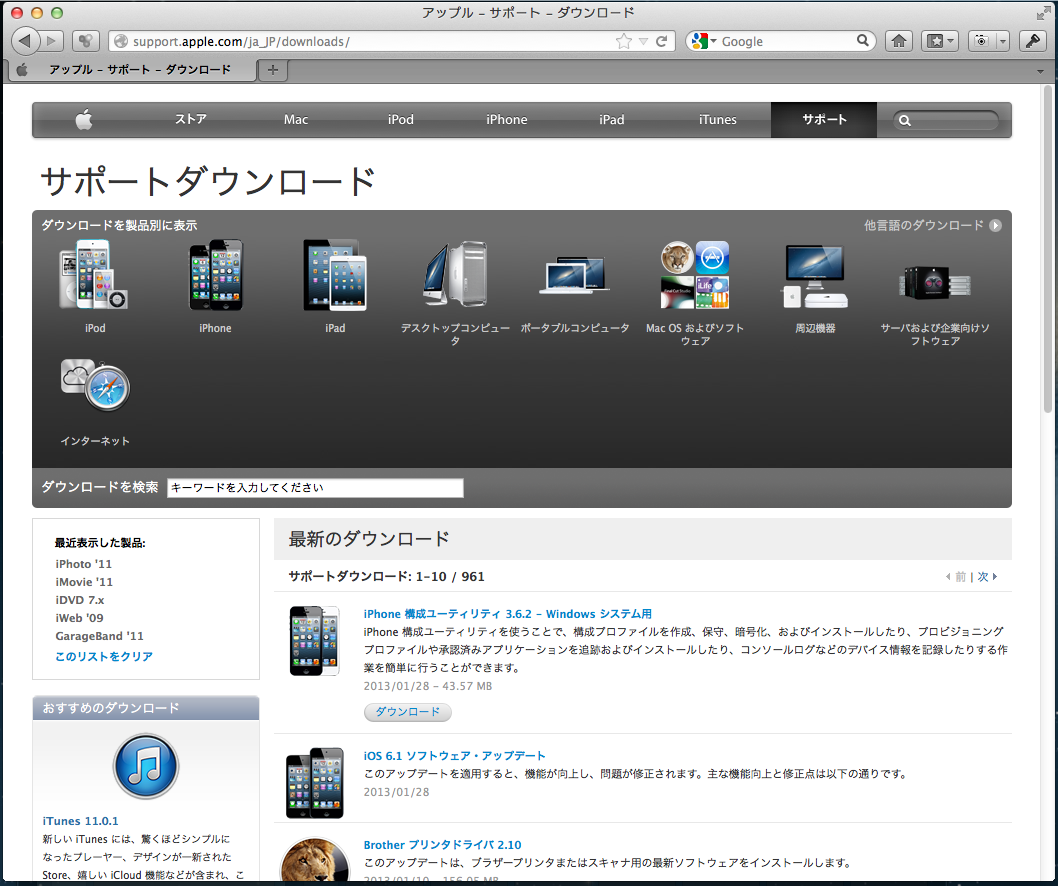Screen dimensions: 1058x886
Task: Open the bookmarks toolbar menu button
Action: coord(941,41)
